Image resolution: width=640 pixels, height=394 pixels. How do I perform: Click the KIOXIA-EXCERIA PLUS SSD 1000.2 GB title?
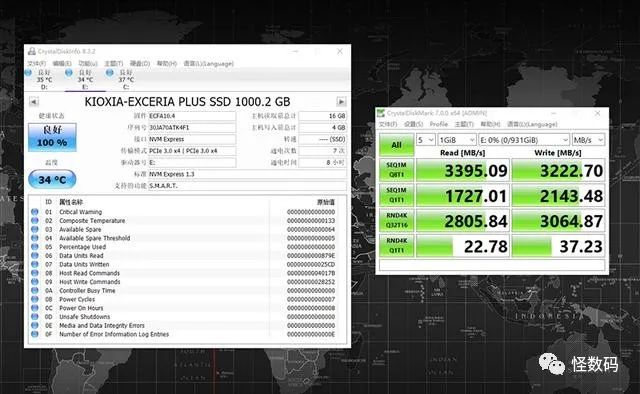(x=187, y=102)
